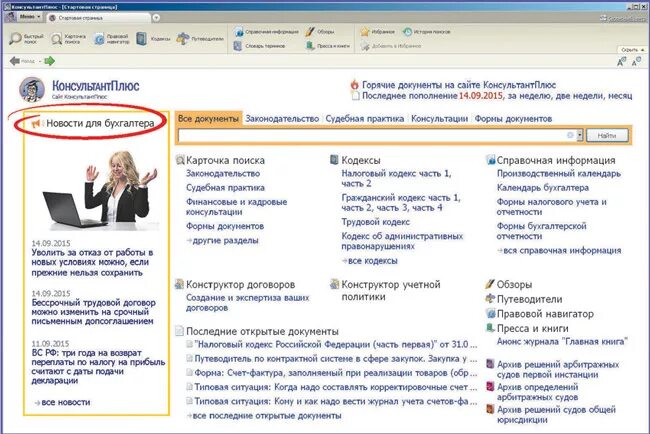Open a new tab using the round tab-bar button
Viewport: 650px width, 434px height.
tap(156, 18)
